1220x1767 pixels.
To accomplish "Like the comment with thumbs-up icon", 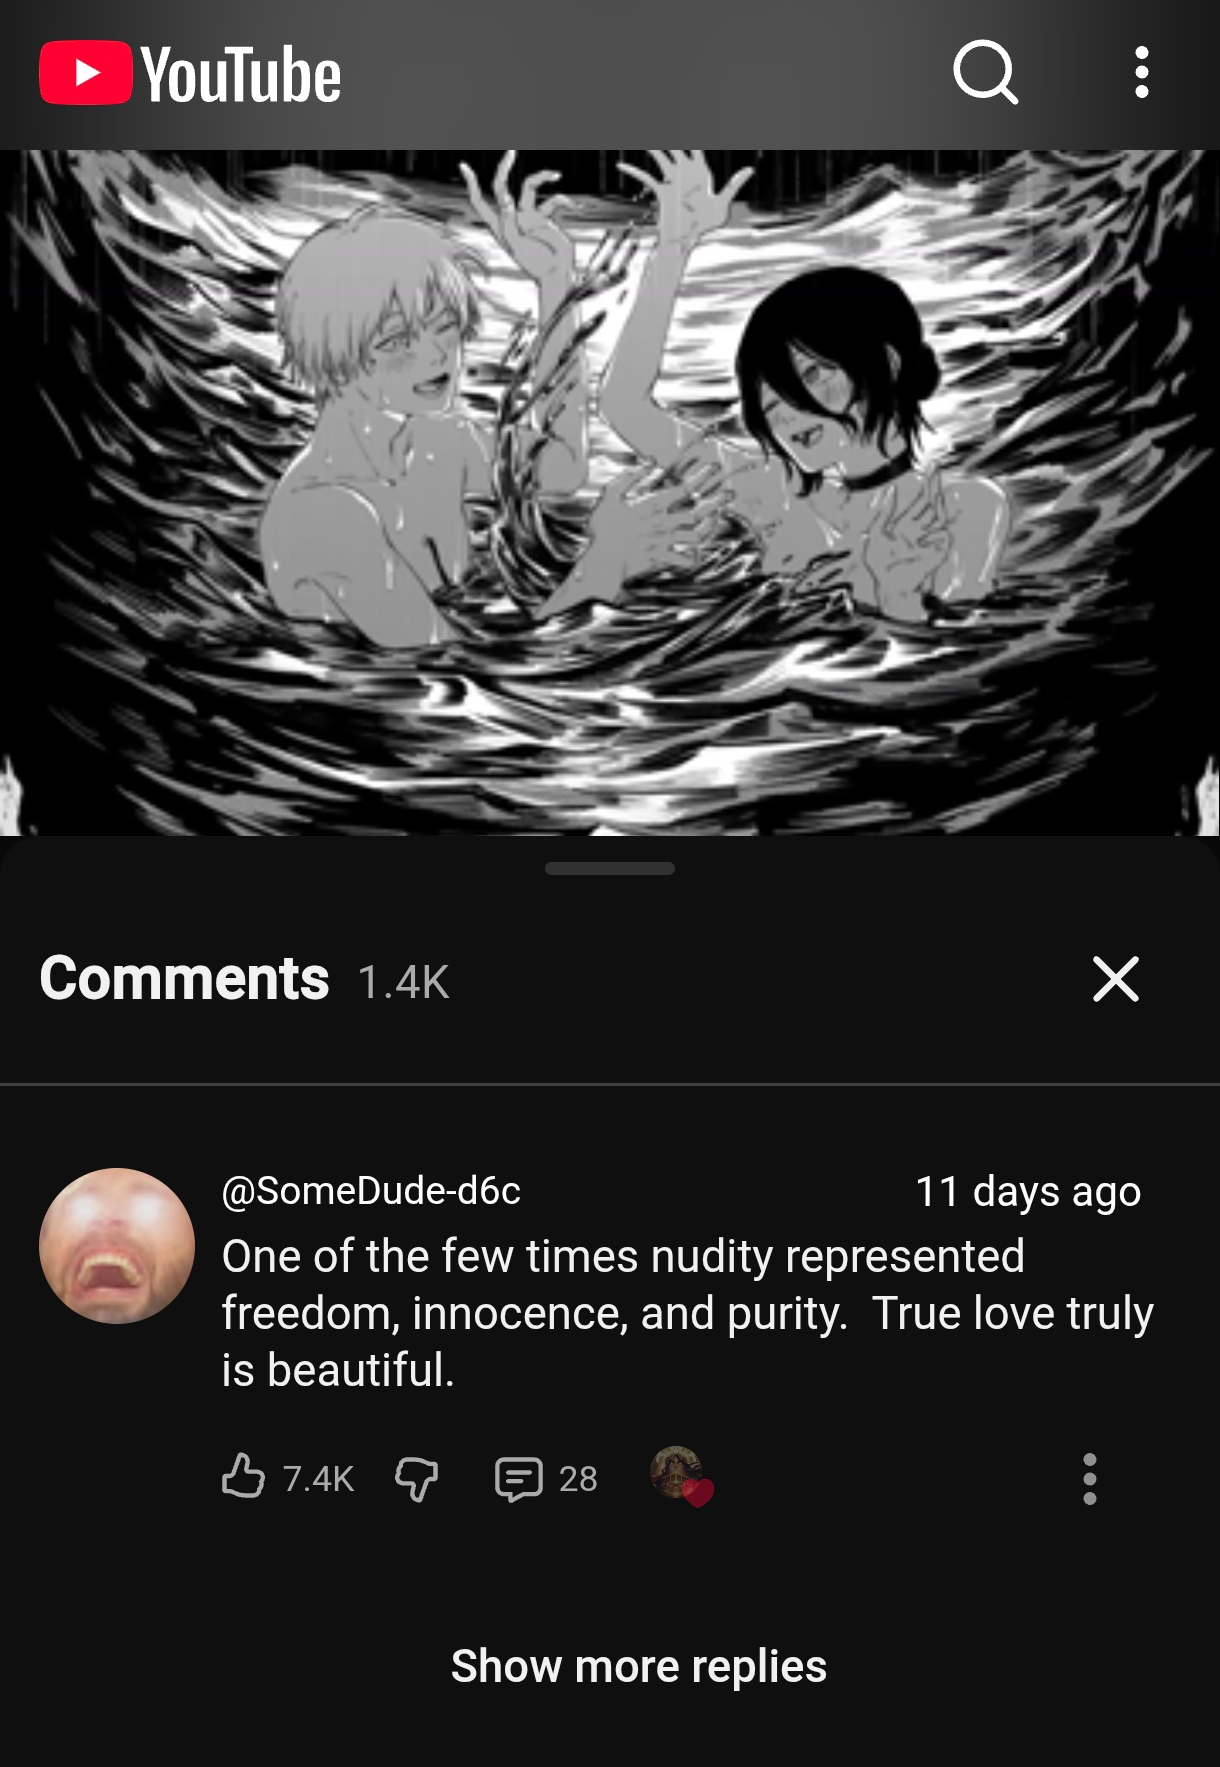I will pos(243,1477).
